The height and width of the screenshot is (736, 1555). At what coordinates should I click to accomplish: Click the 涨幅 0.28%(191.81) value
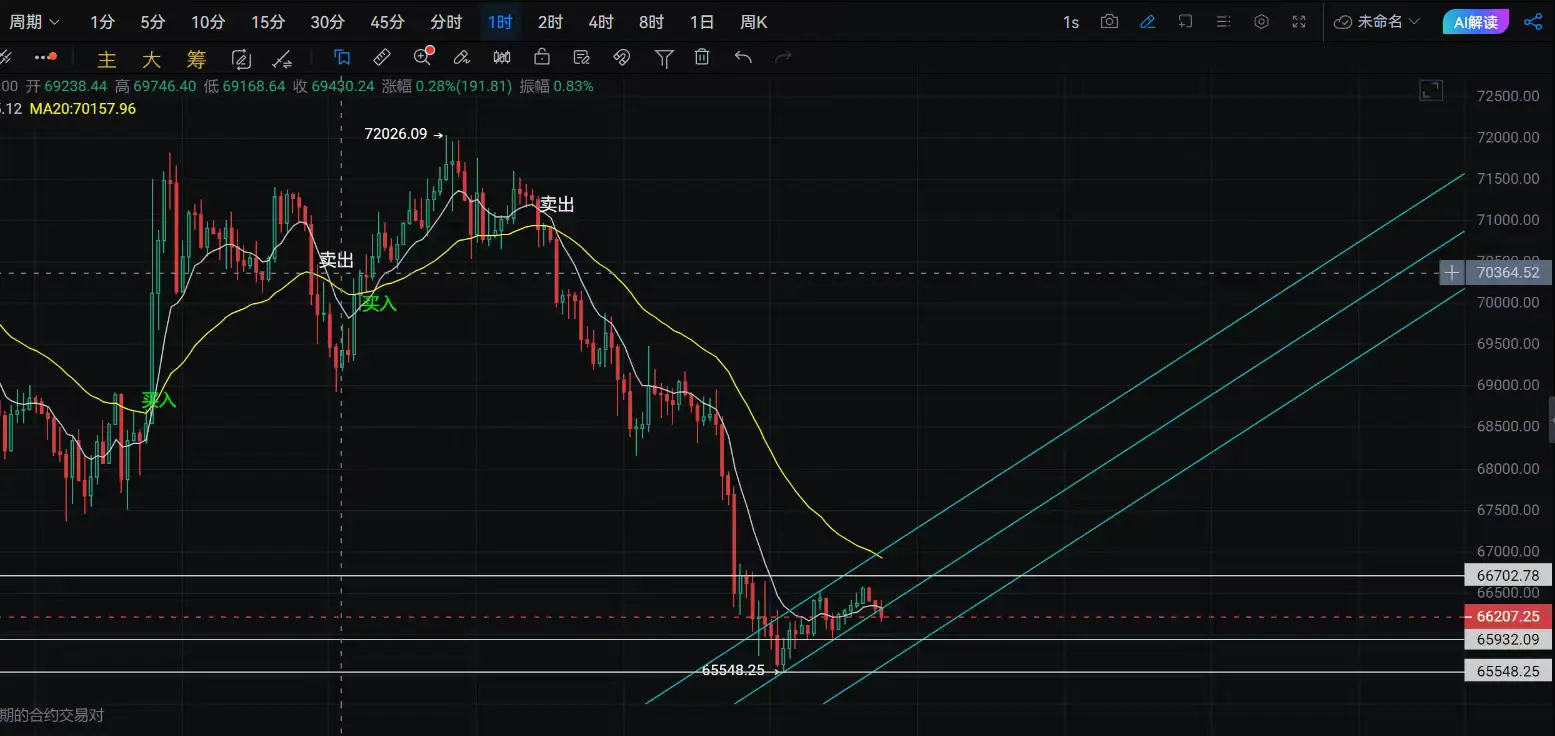[445, 86]
